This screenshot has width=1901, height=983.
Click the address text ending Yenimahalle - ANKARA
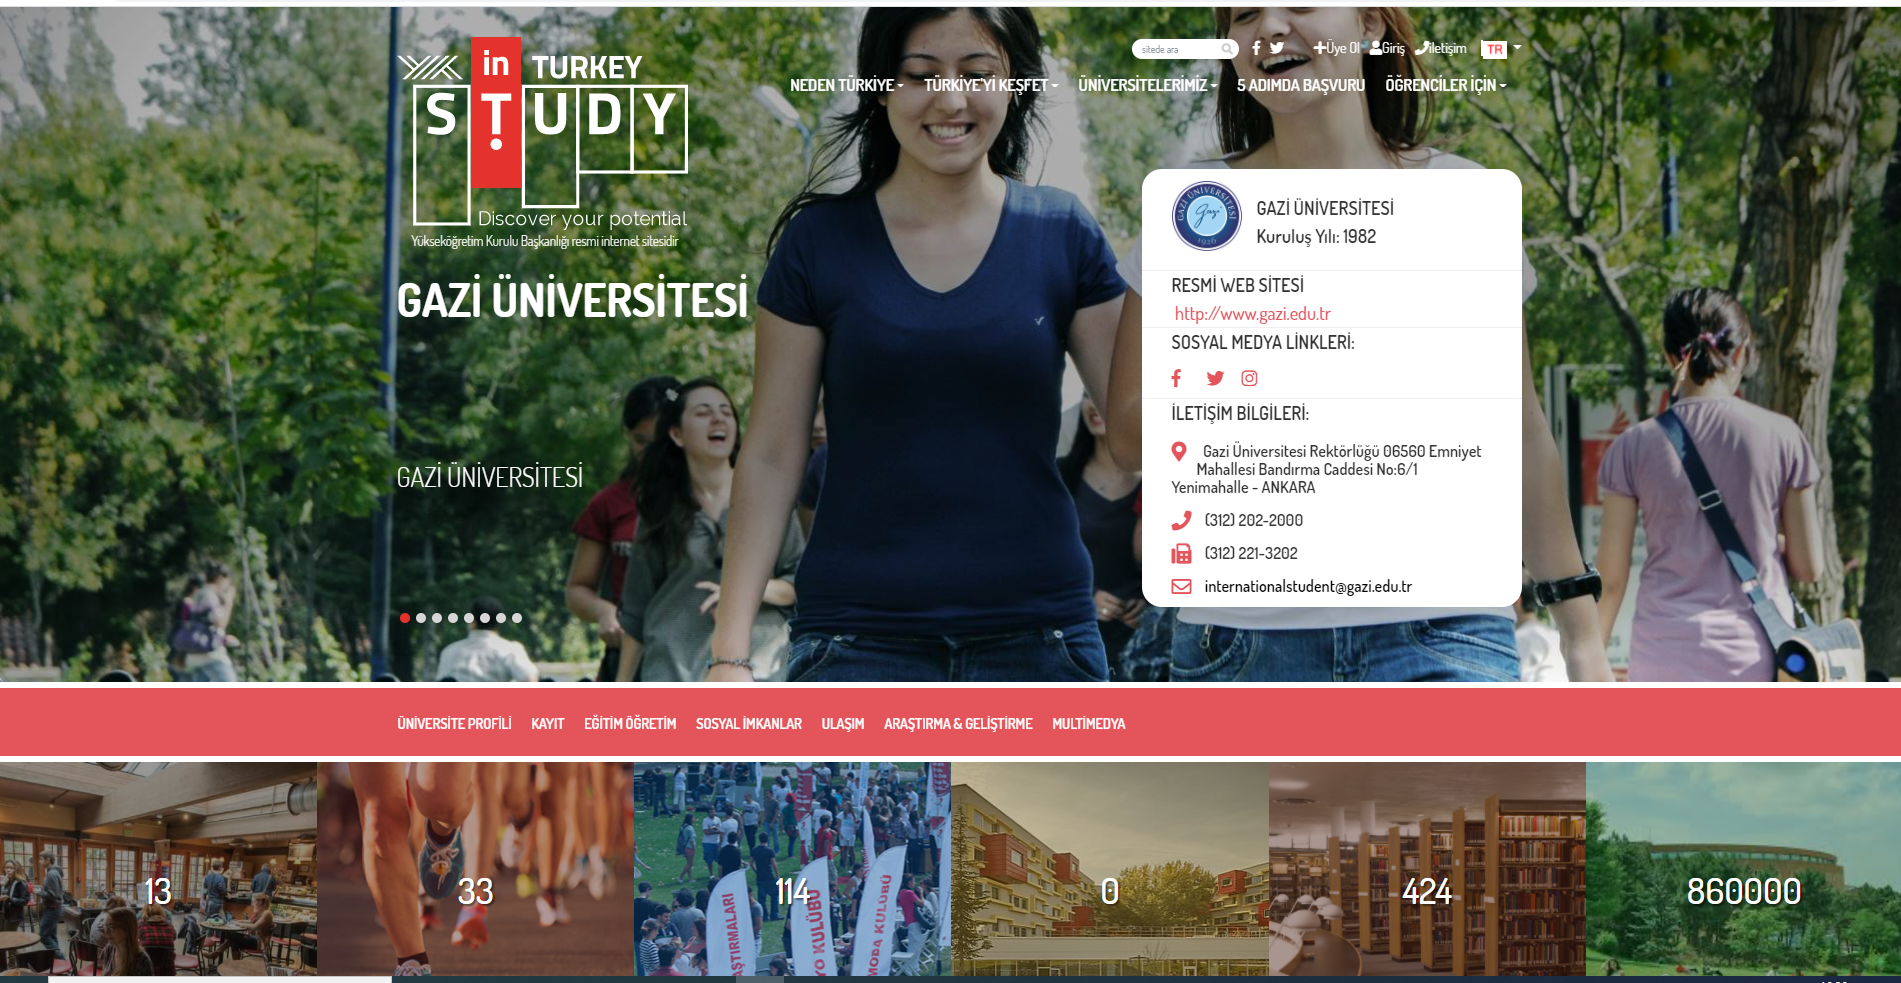point(1326,469)
